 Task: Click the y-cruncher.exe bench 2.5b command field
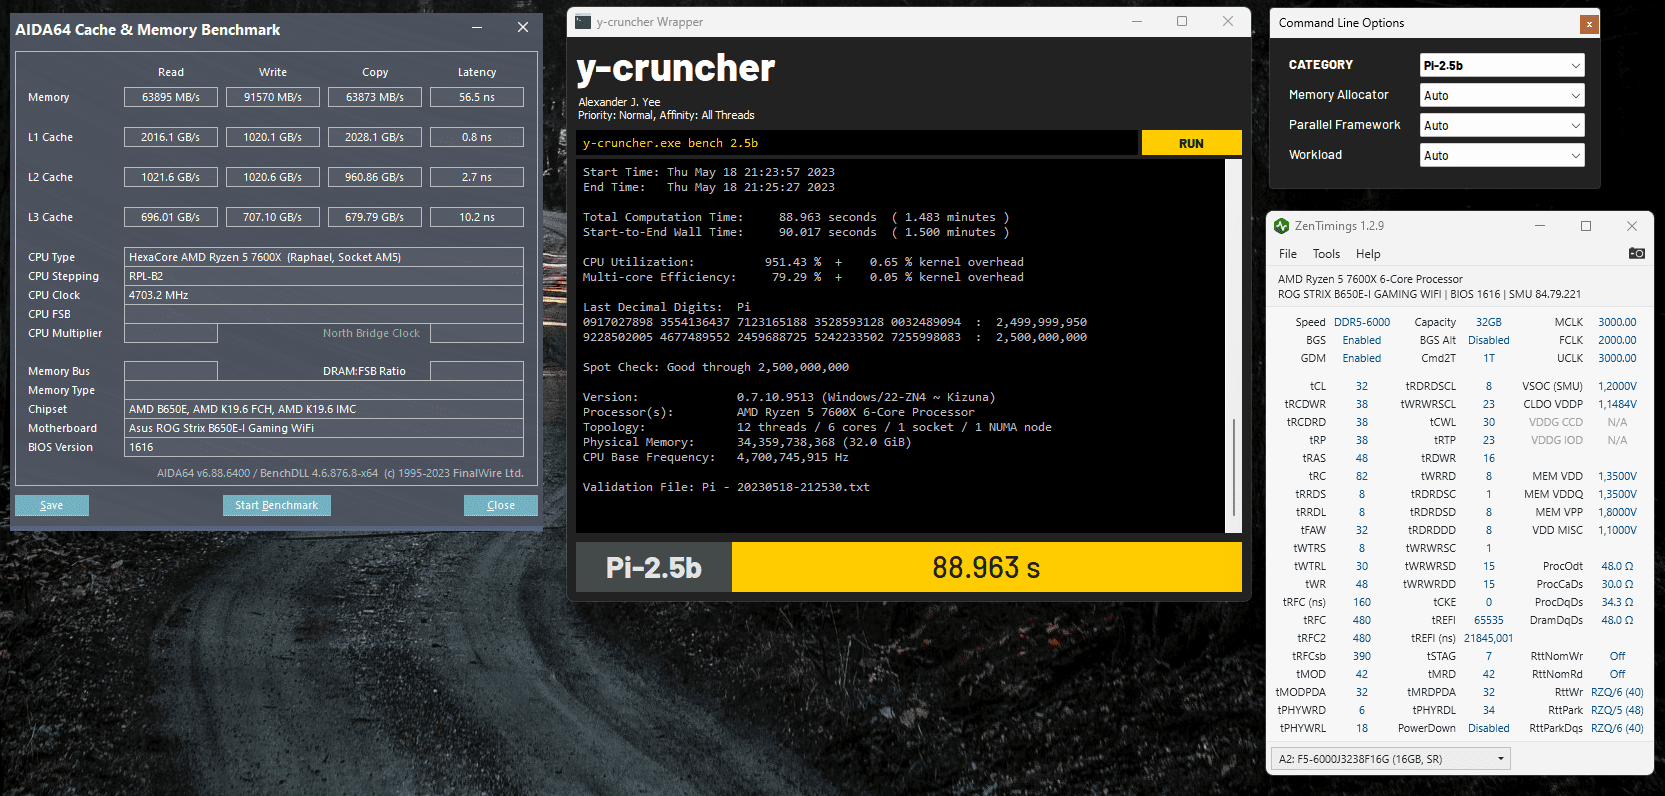tap(857, 143)
